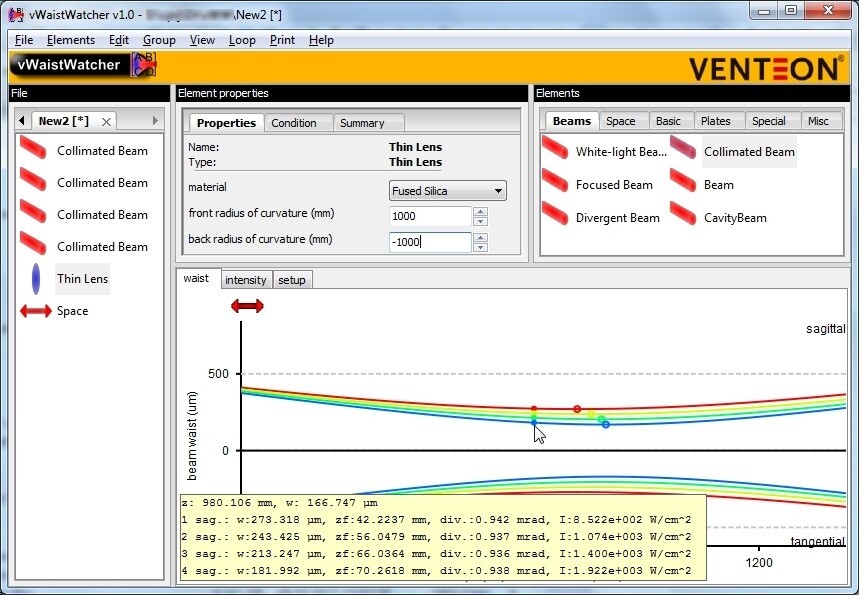This screenshot has height=595, width=859.
Task: Select the Space double-arrow icon in file list
Action: pos(36,311)
